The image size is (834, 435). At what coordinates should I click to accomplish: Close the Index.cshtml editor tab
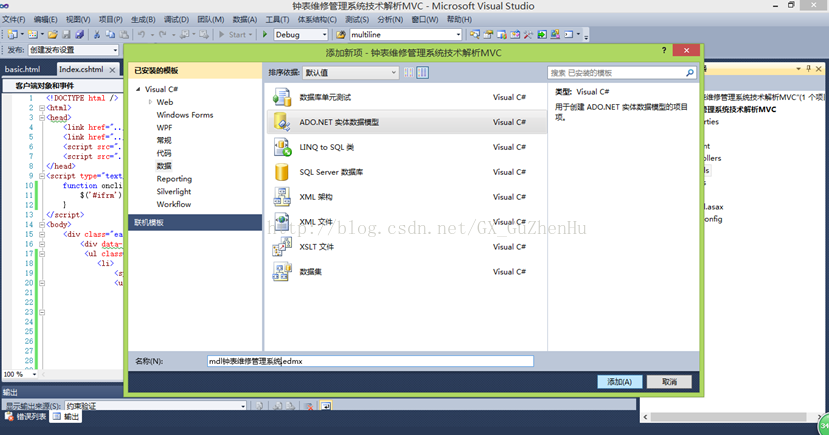tap(112, 70)
